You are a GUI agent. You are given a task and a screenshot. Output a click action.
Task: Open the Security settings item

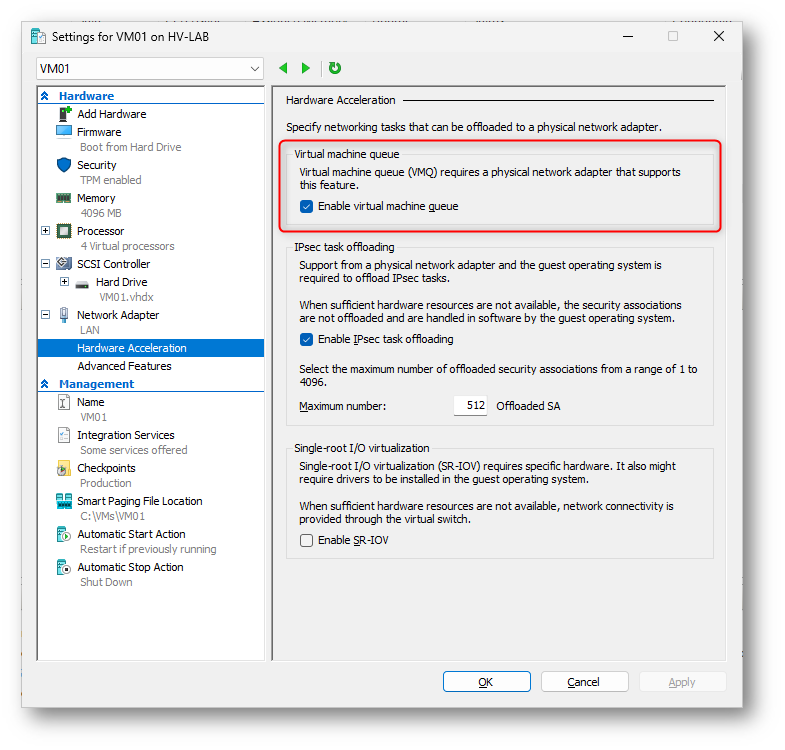(x=97, y=165)
